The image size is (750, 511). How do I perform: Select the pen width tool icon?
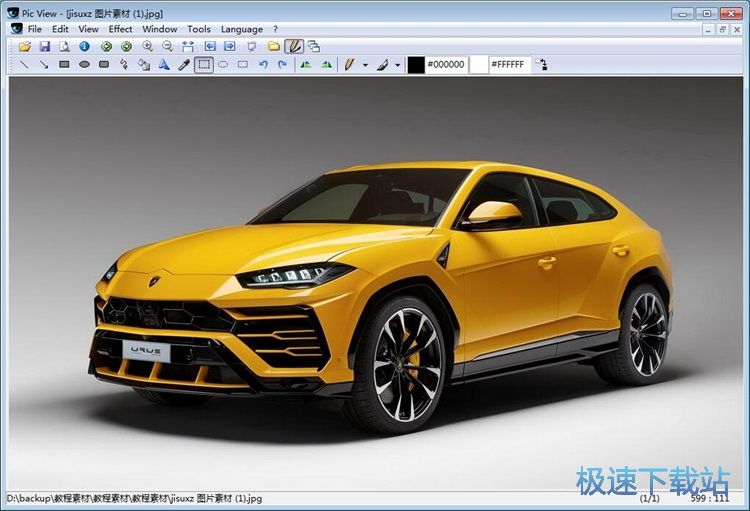tap(349, 64)
